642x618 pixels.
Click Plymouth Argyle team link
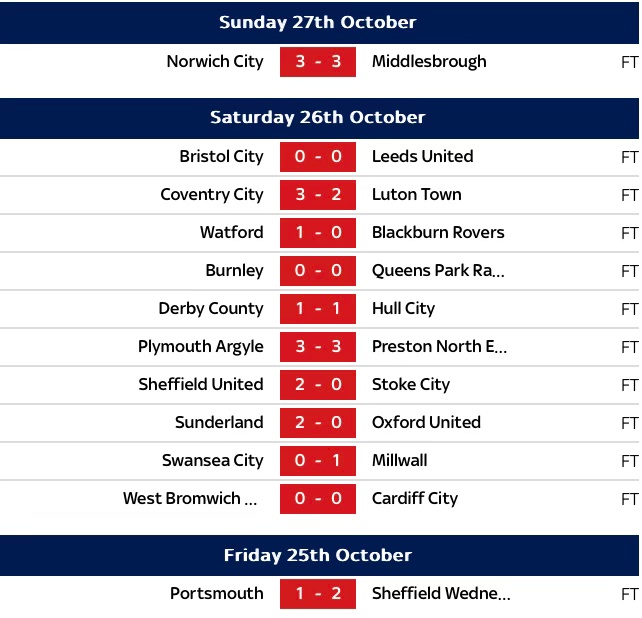pyautogui.click(x=201, y=347)
